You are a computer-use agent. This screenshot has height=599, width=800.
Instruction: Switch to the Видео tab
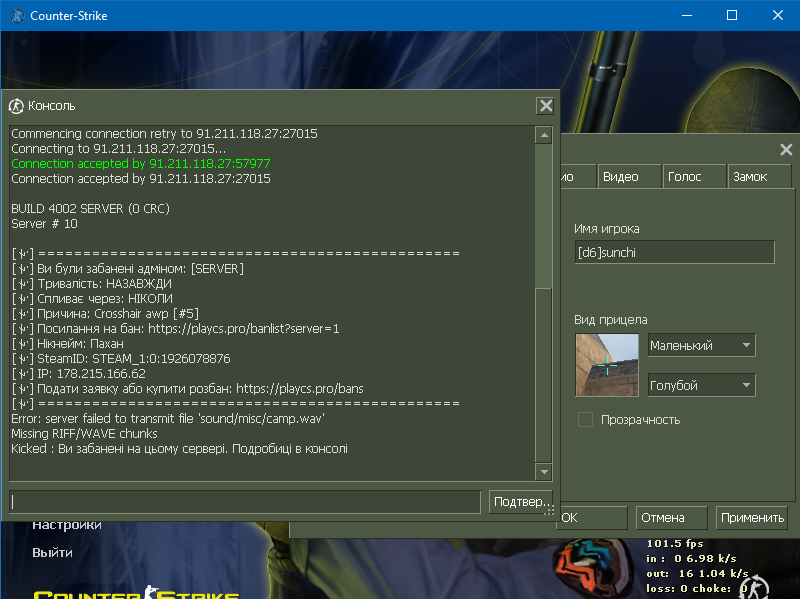pyautogui.click(x=629, y=177)
